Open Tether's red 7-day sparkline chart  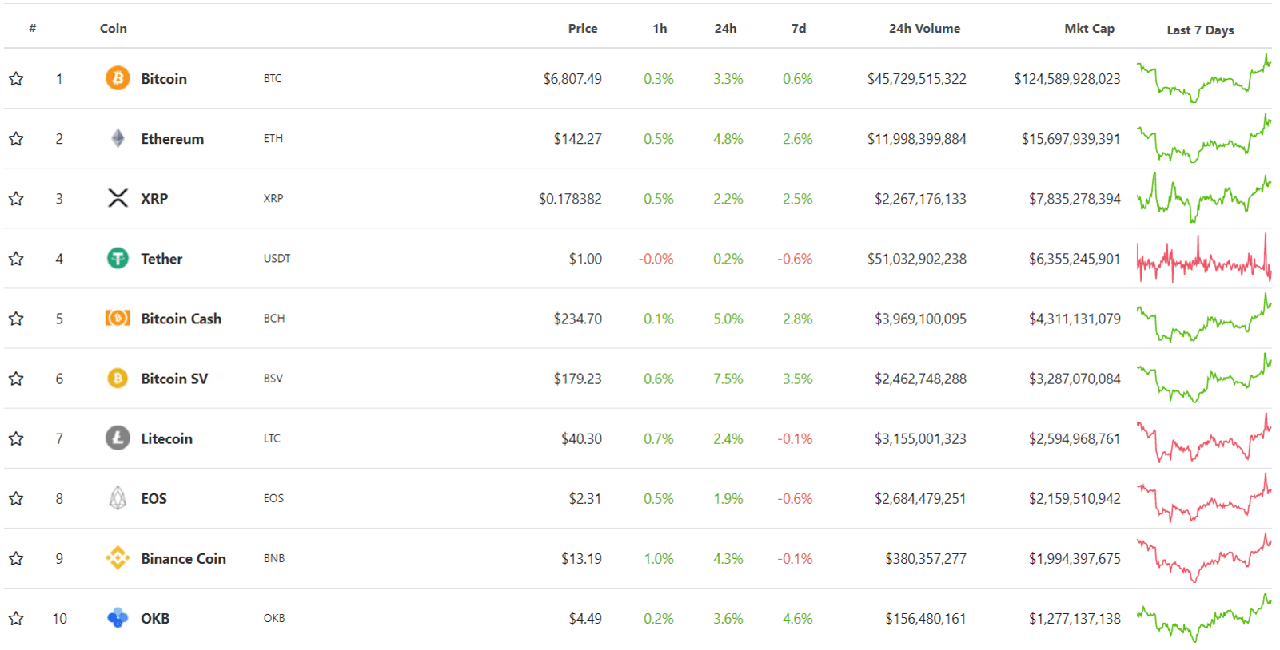1204,258
